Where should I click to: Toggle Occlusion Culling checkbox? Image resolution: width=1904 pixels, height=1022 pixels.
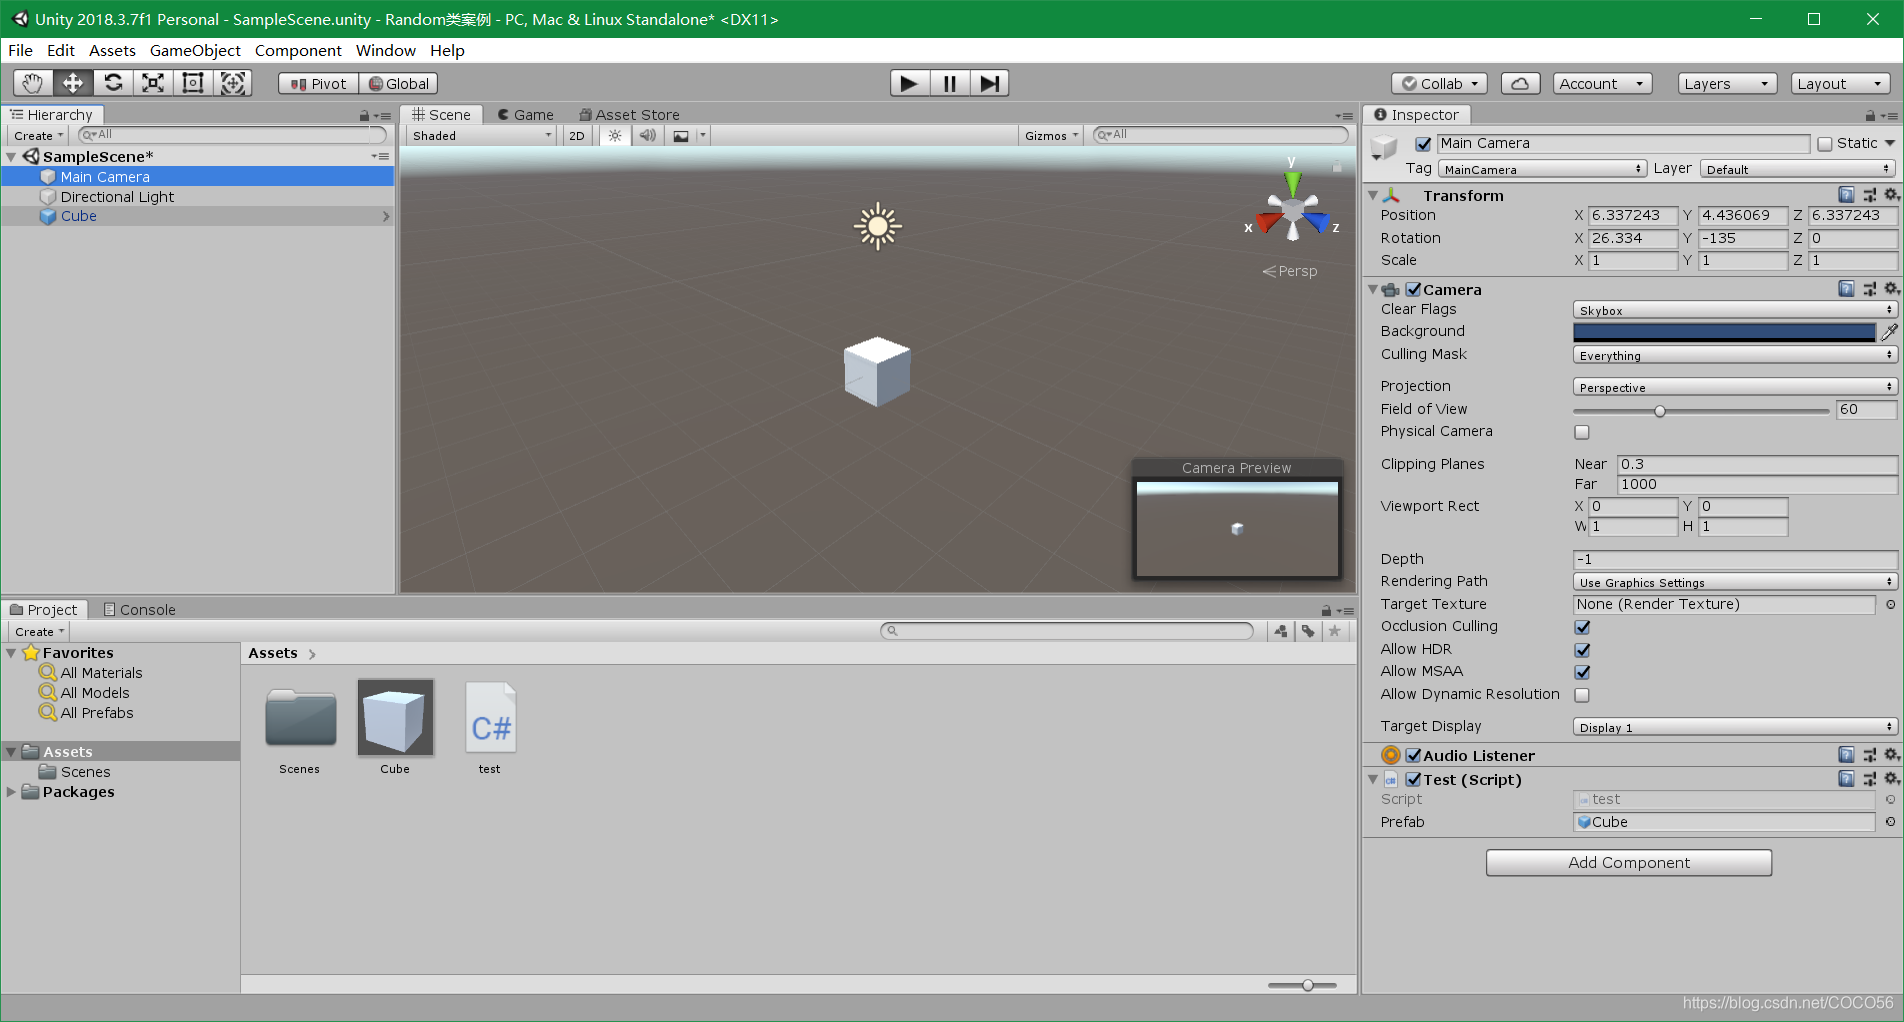(x=1582, y=627)
